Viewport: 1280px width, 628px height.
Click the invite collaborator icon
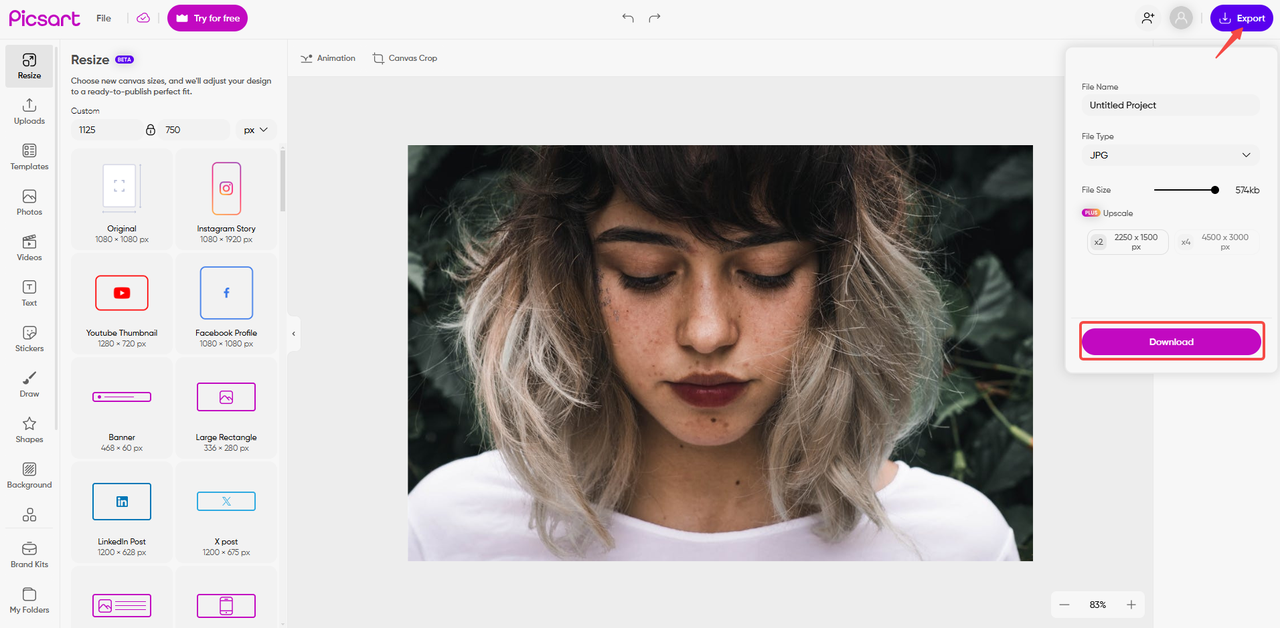point(1147,18)
